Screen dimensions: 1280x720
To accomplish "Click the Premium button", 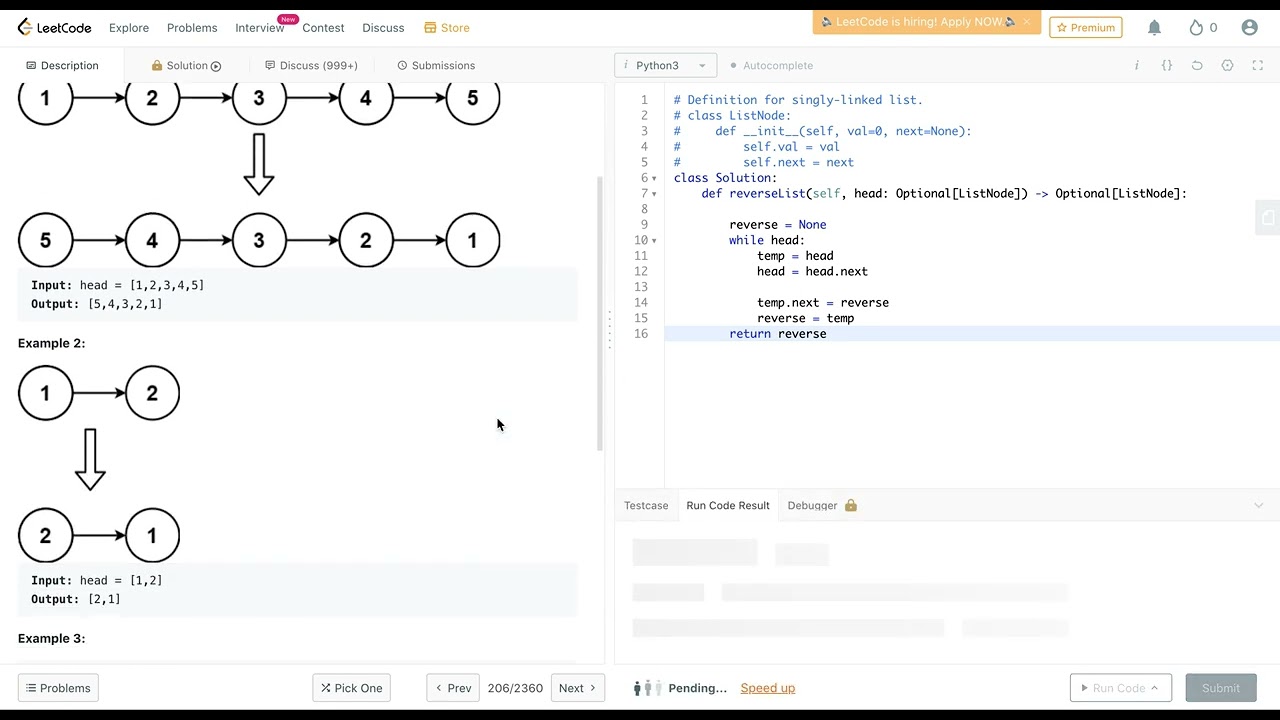I will click(1085, 28).
